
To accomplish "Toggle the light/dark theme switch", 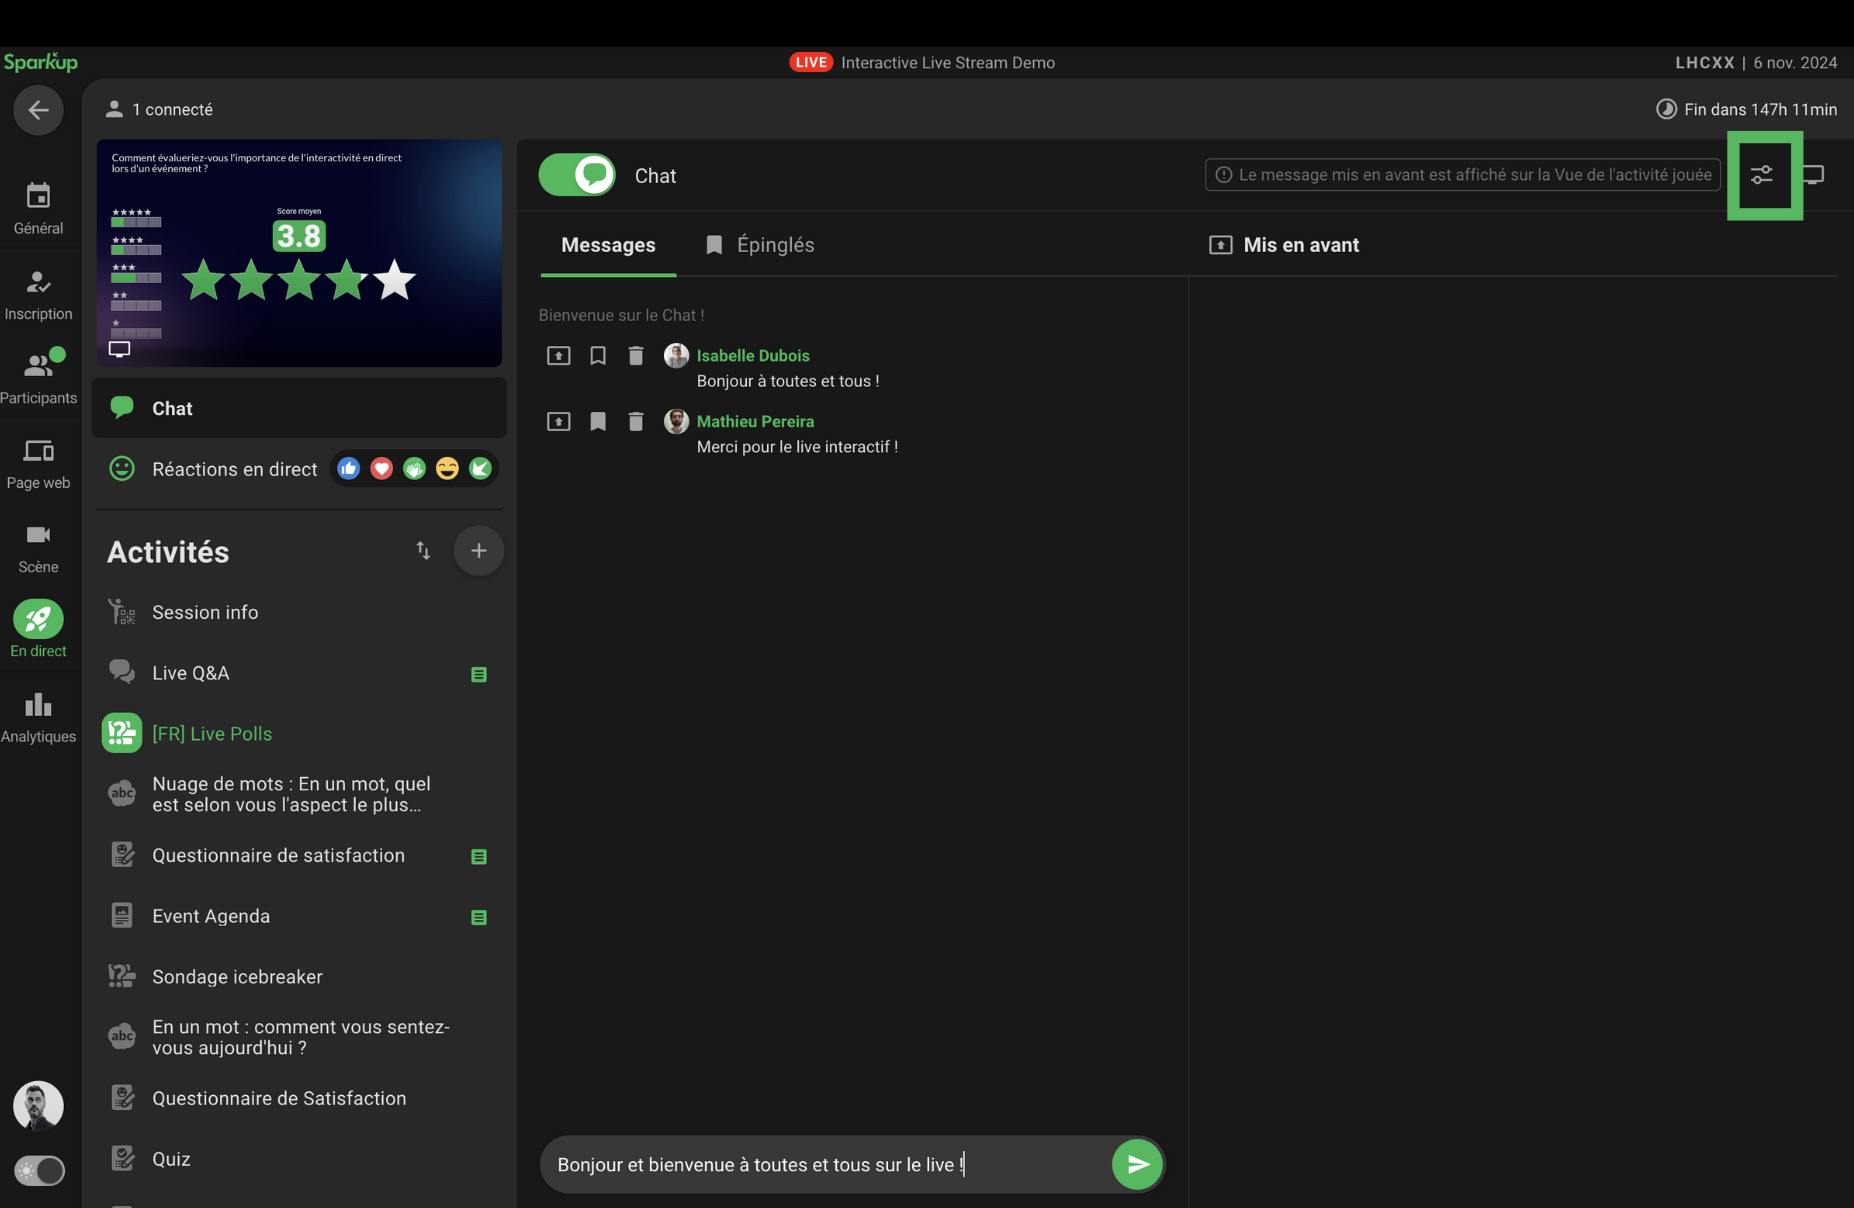I will pos(39,1170).
